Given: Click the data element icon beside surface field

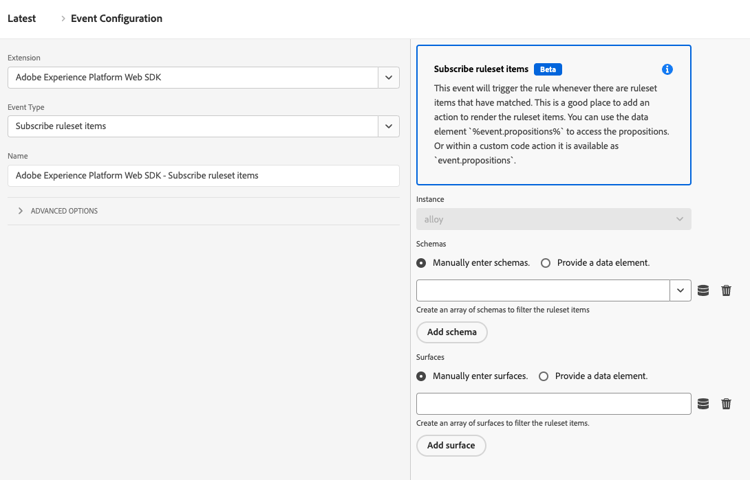Looking at the screenshot, I should (703, 404).
